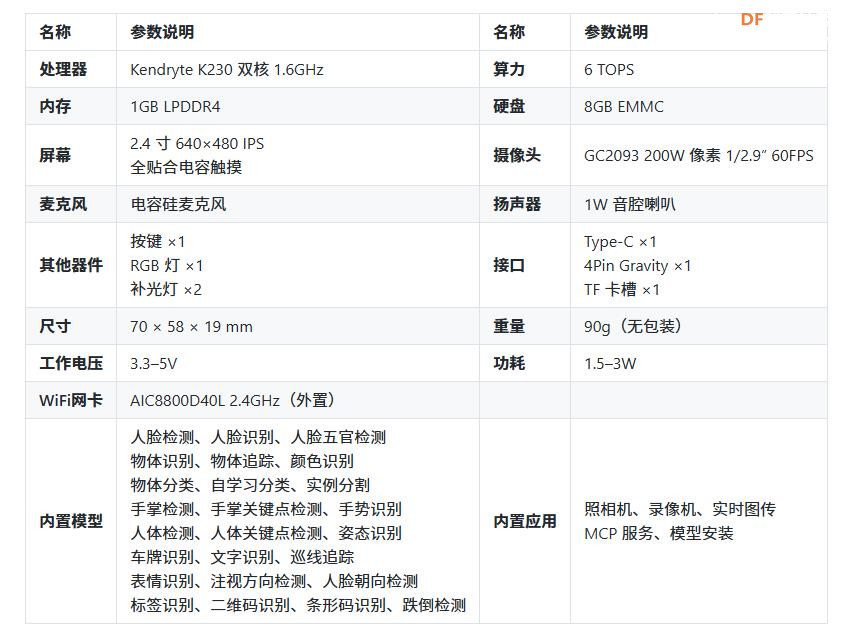
Task: Select the 1W 音腔喇叭 value
Action: pyautogui.click(x=630, y=204)
